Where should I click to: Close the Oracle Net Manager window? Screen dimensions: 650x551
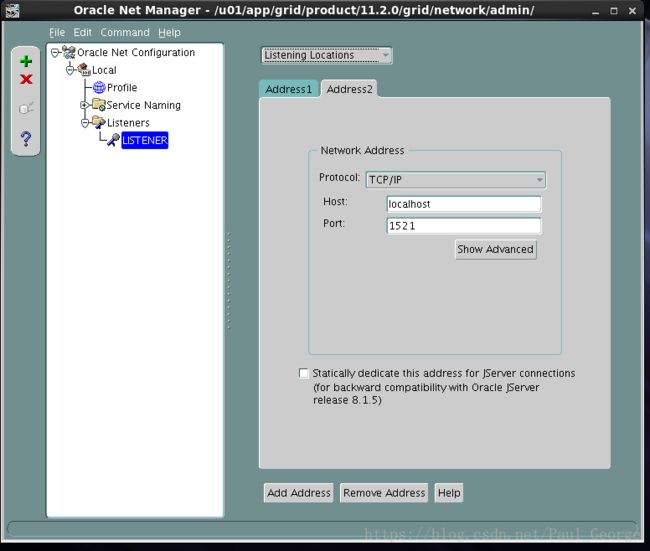coord(632,11)
